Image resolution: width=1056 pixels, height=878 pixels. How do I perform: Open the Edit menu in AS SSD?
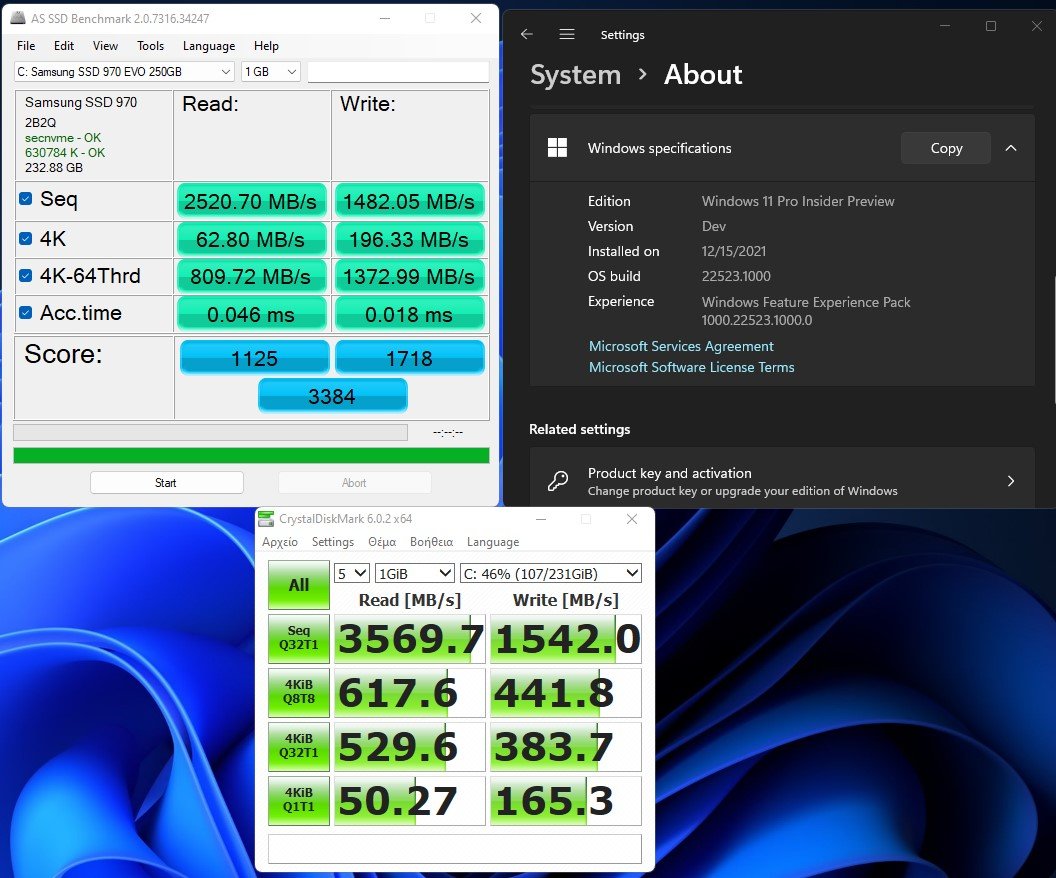[64, 46]
